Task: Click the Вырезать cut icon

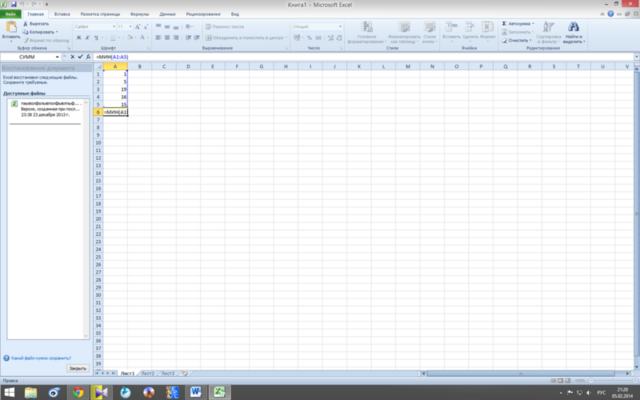Action: (25, 24)
